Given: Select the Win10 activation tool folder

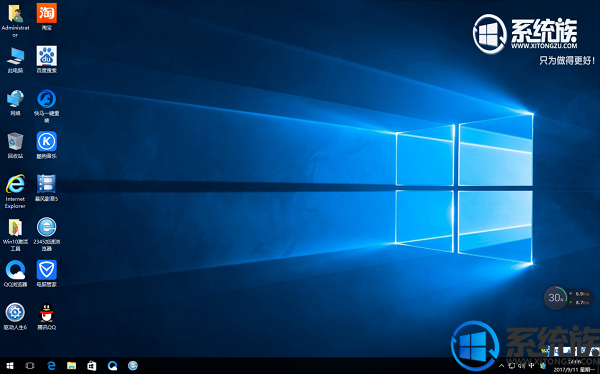Looking at the screenshot, I should coord(15,234).
